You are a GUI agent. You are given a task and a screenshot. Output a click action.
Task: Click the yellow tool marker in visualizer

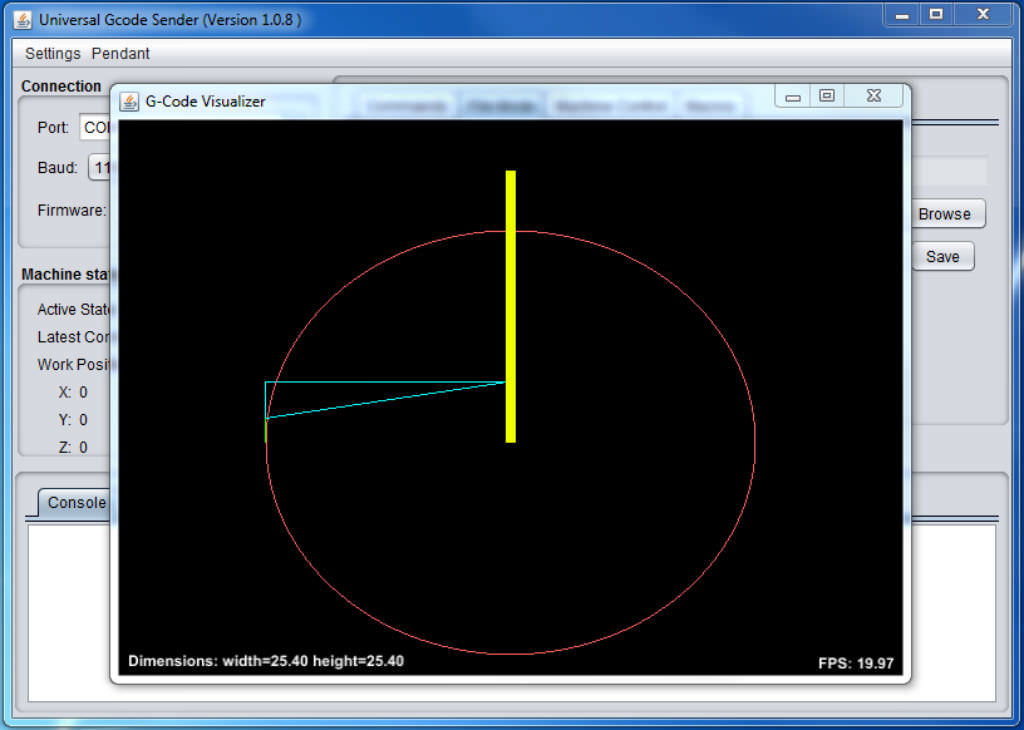pos(510,300)
